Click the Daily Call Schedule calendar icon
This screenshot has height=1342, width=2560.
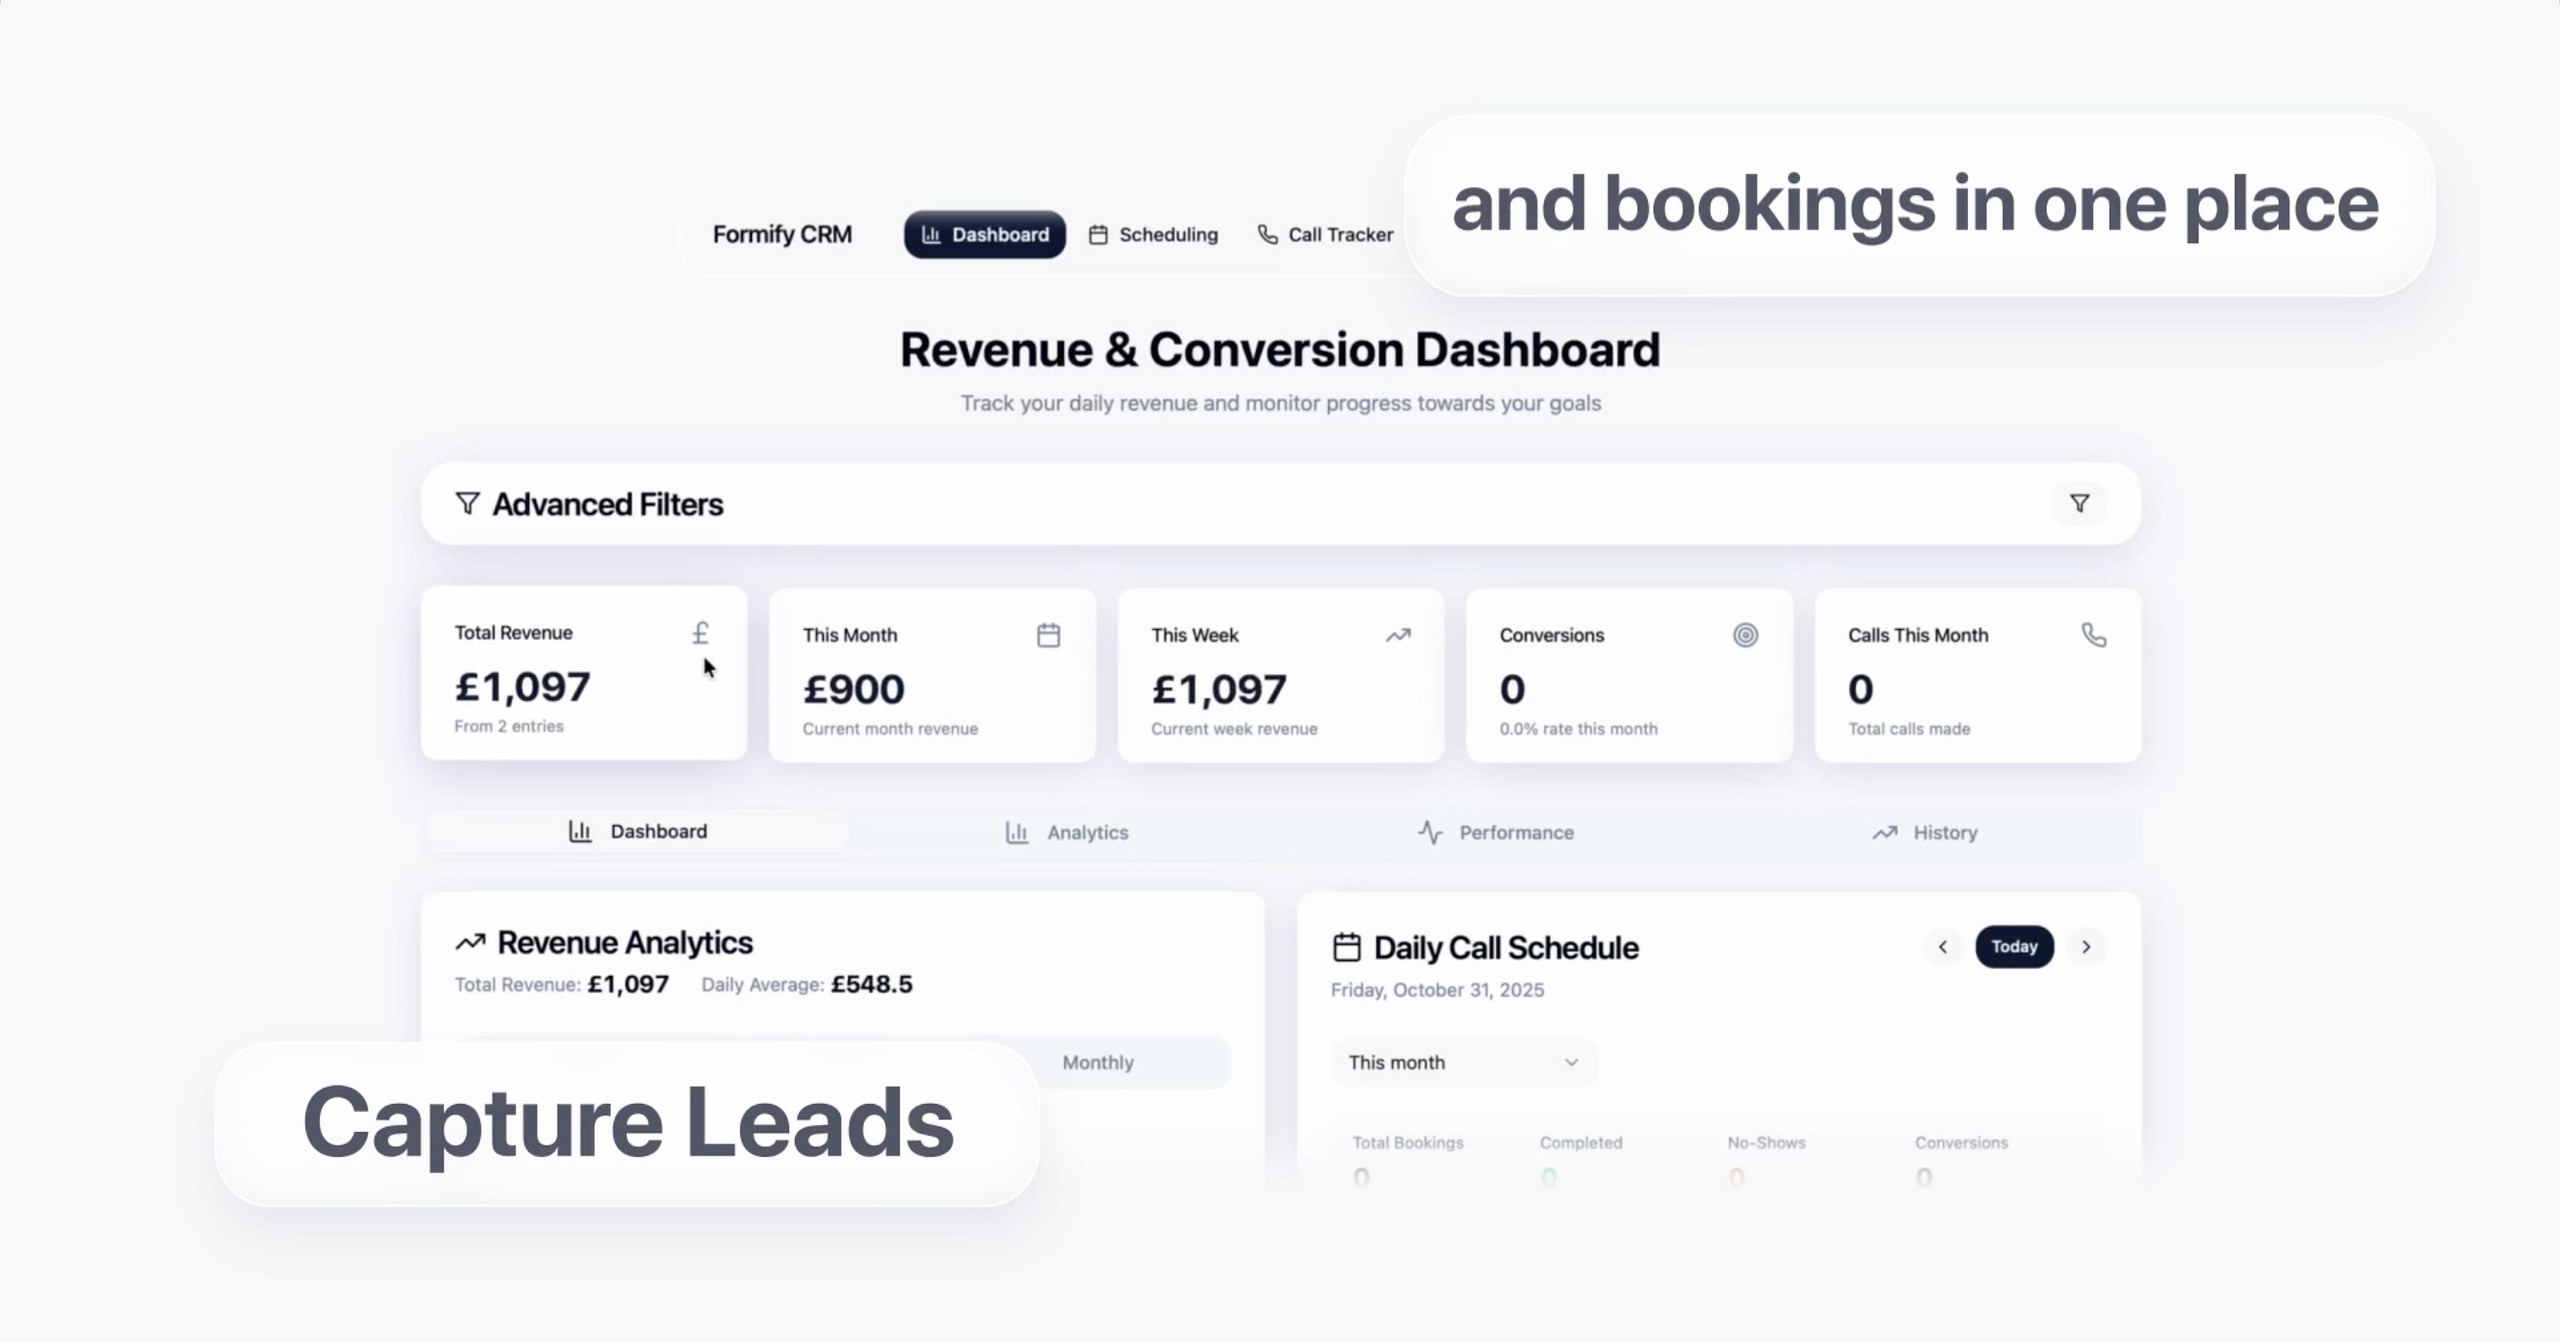1347,947
